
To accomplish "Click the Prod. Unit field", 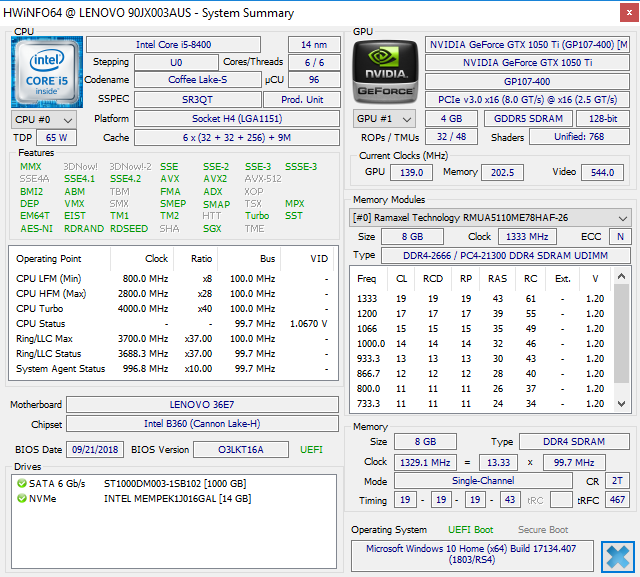I will tap(302, 100).
